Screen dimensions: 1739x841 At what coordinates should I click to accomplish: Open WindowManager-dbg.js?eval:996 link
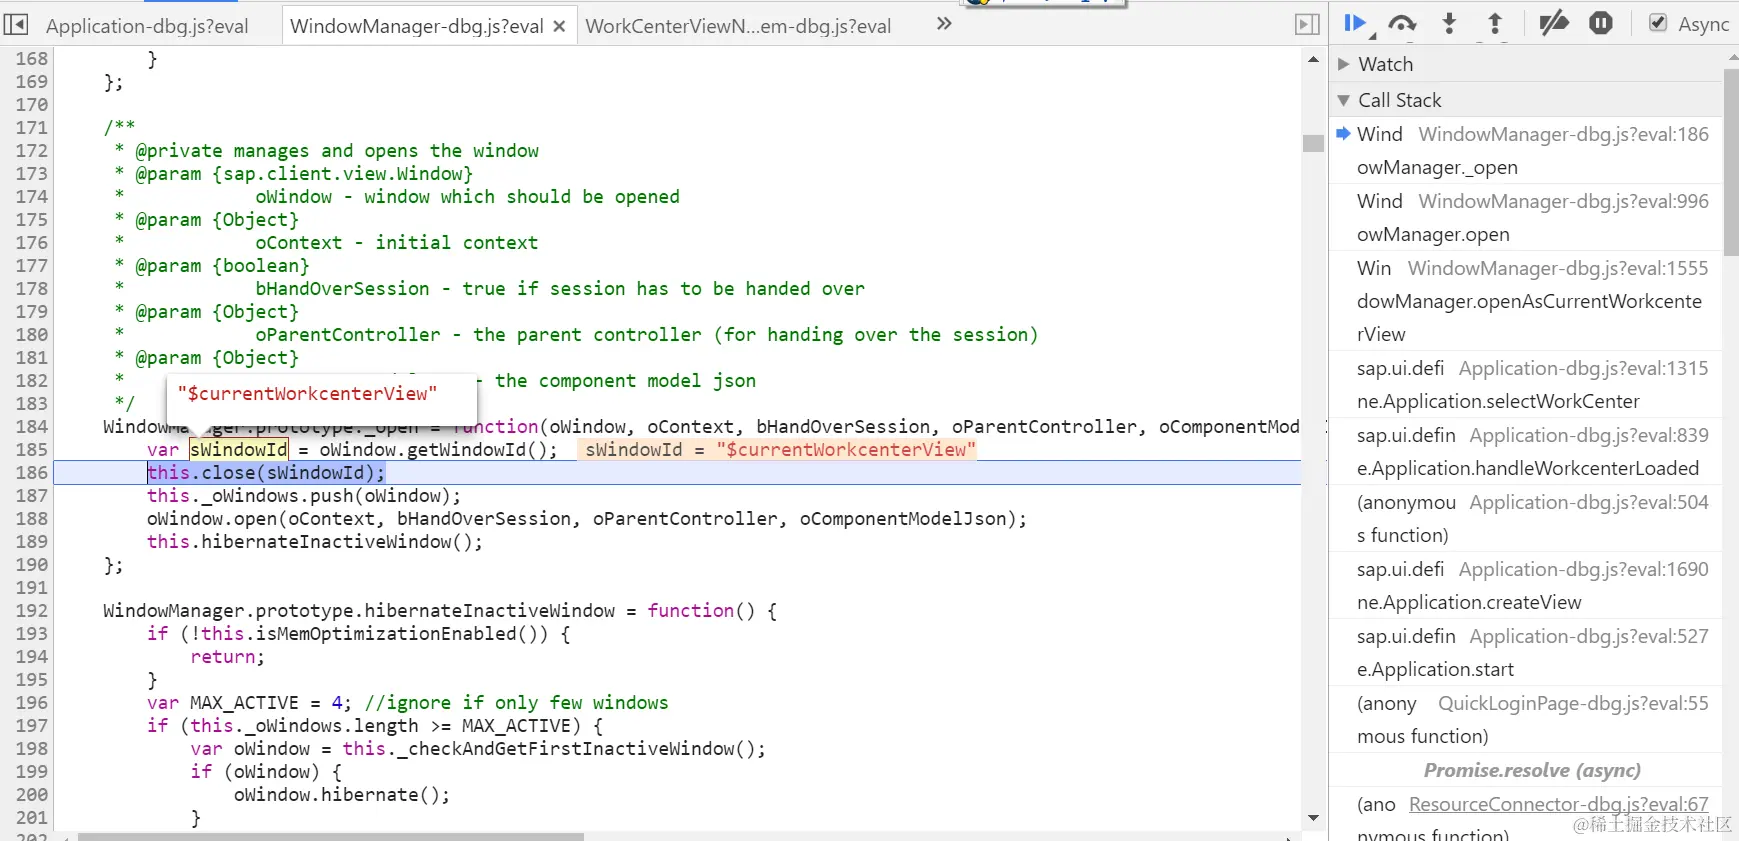click(1563, 201)
